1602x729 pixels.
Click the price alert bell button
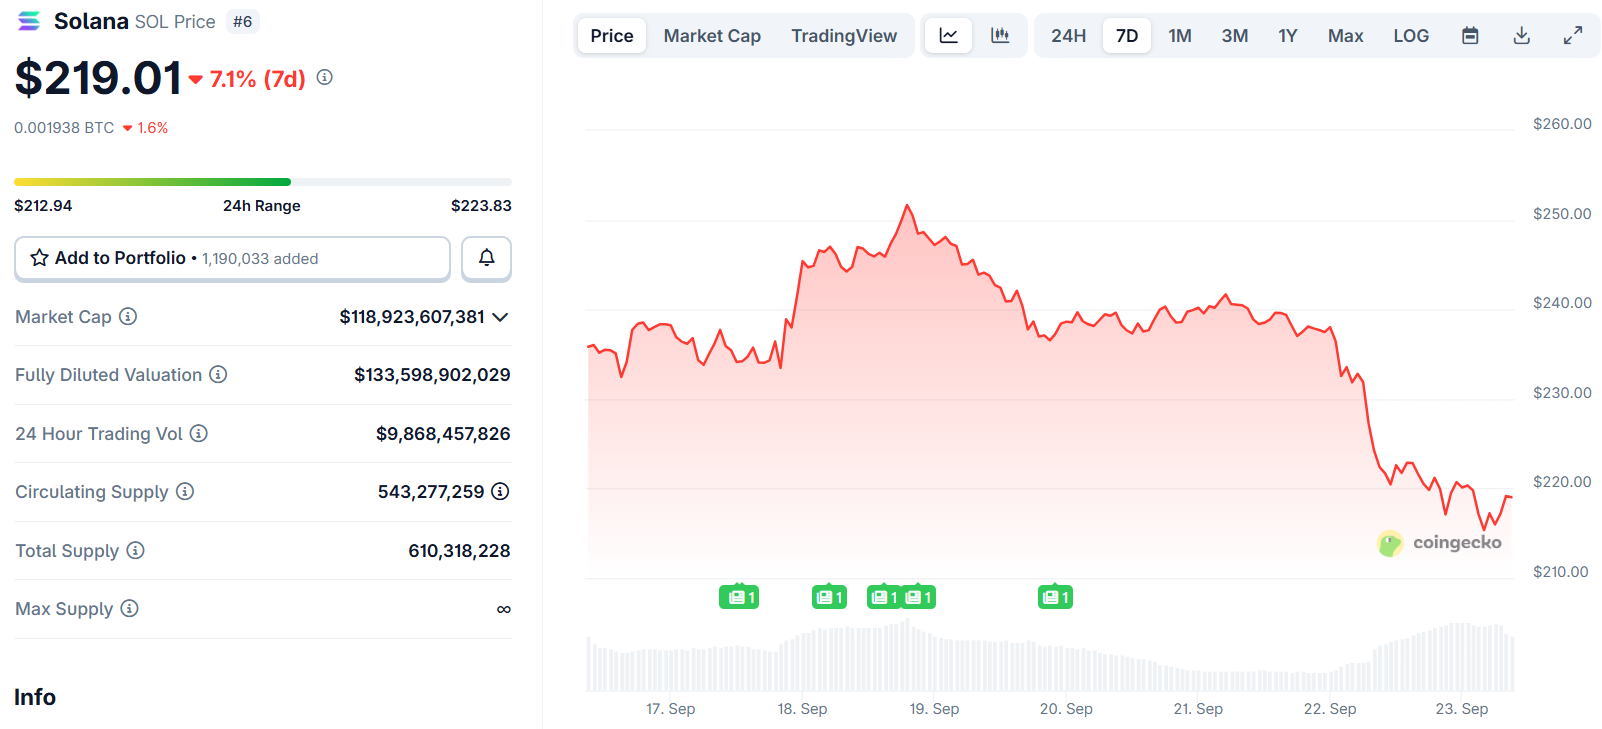click(x=487, y=258)
